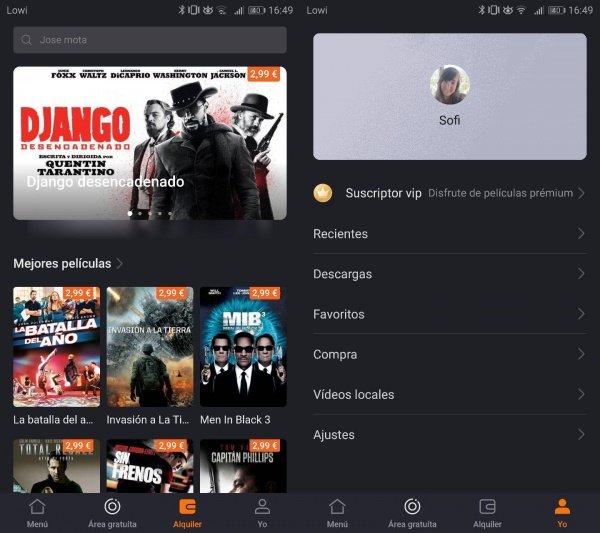This screenshot has width=600, height=533.
Task: Expand the Vídeos locales chevron
Action: point(581,394)
